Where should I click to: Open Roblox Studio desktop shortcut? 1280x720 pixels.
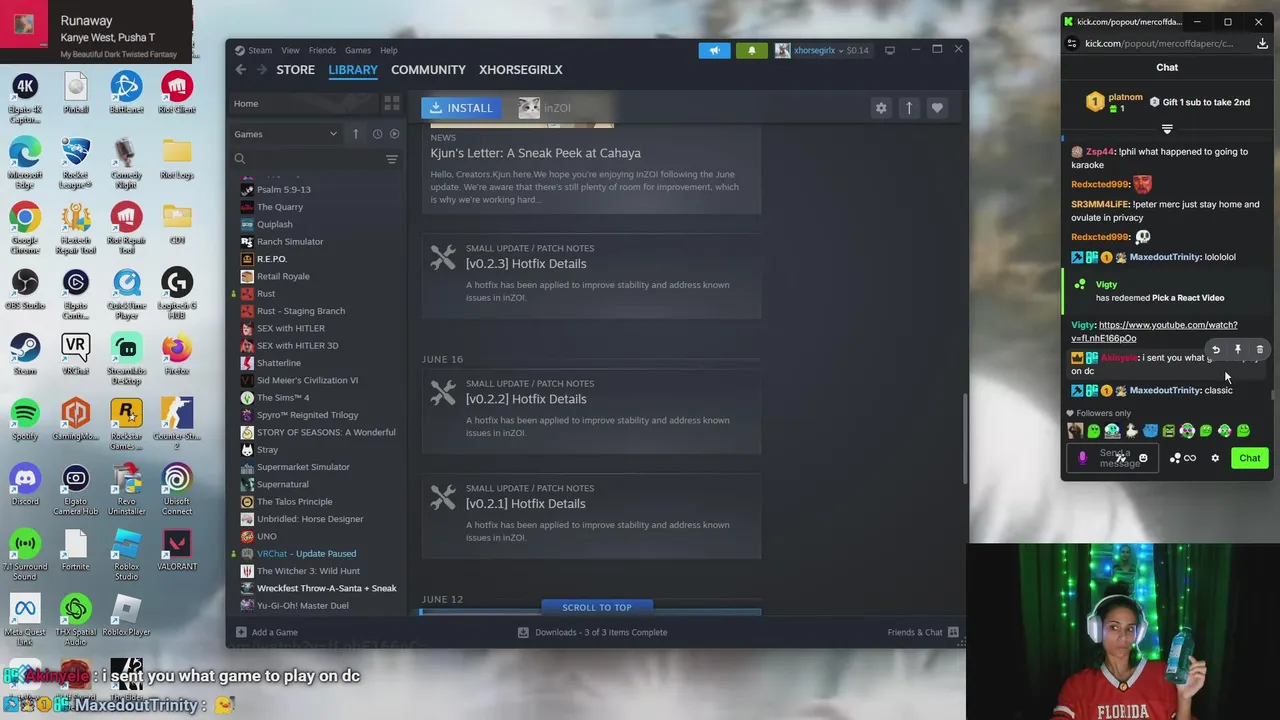pyautogui.click(x=126, y=556)
